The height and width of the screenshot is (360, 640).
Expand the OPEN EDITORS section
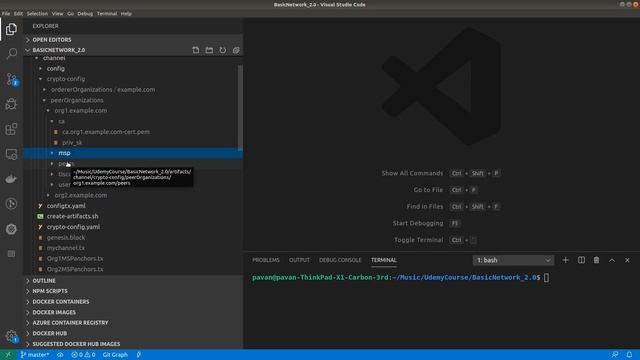point(133,40)
